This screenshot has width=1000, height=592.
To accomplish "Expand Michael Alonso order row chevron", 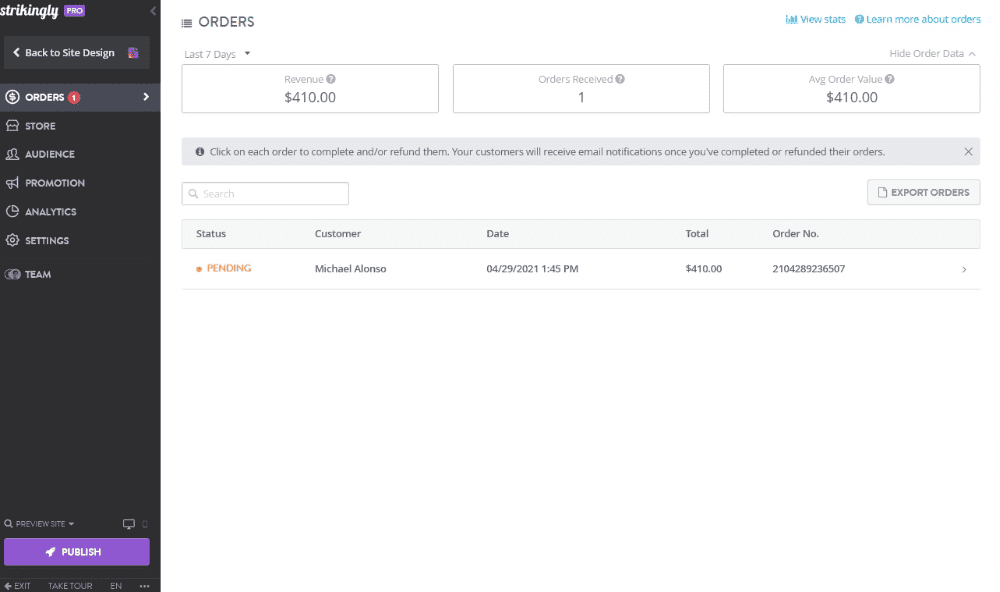I will coord(964,269).
